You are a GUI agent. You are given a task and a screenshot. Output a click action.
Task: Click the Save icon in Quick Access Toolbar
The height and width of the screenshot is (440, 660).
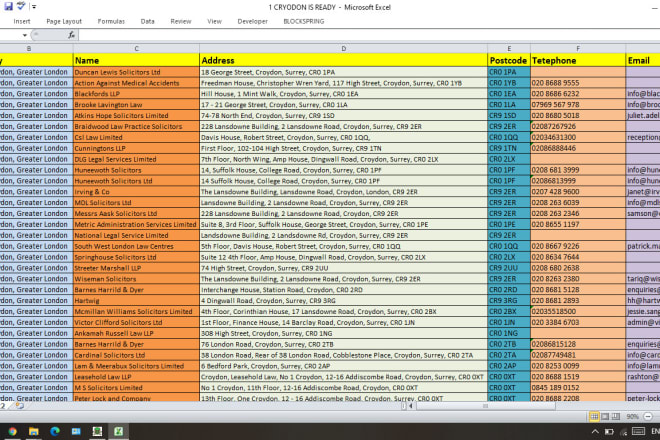pyautogui.click(x=8, y=6)
